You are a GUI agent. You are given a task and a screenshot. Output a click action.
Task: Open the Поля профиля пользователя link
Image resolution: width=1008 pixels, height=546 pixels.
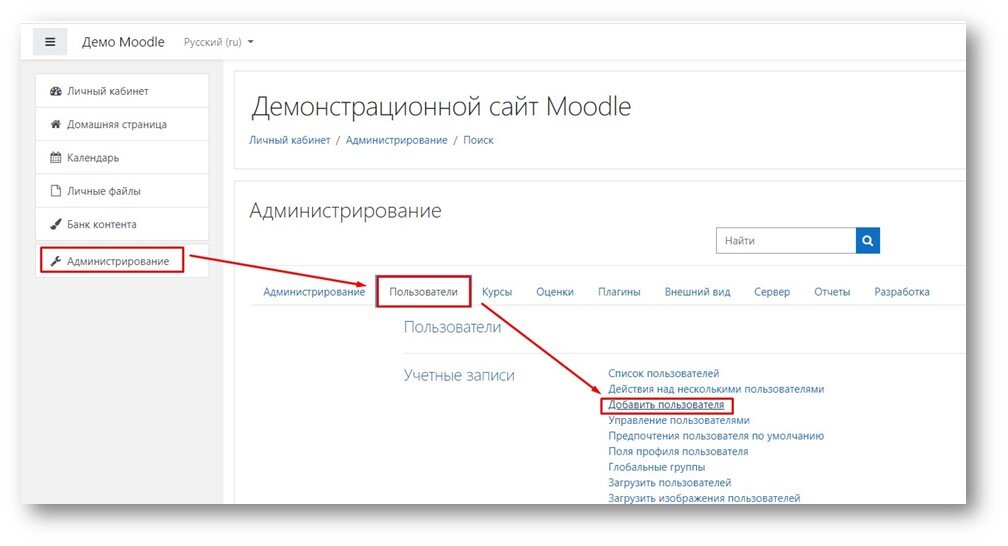click(678, 451)
